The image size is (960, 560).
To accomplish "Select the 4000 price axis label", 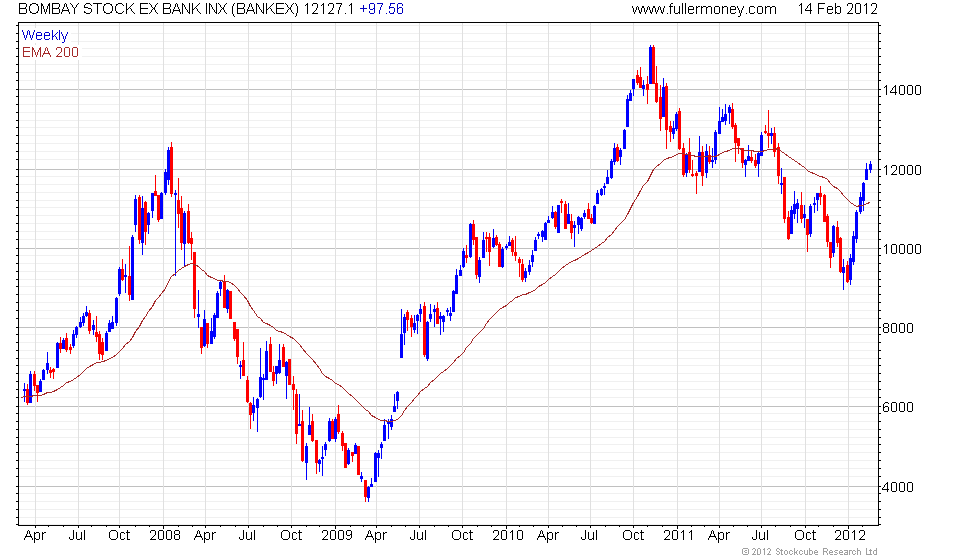I will point(898,487).
